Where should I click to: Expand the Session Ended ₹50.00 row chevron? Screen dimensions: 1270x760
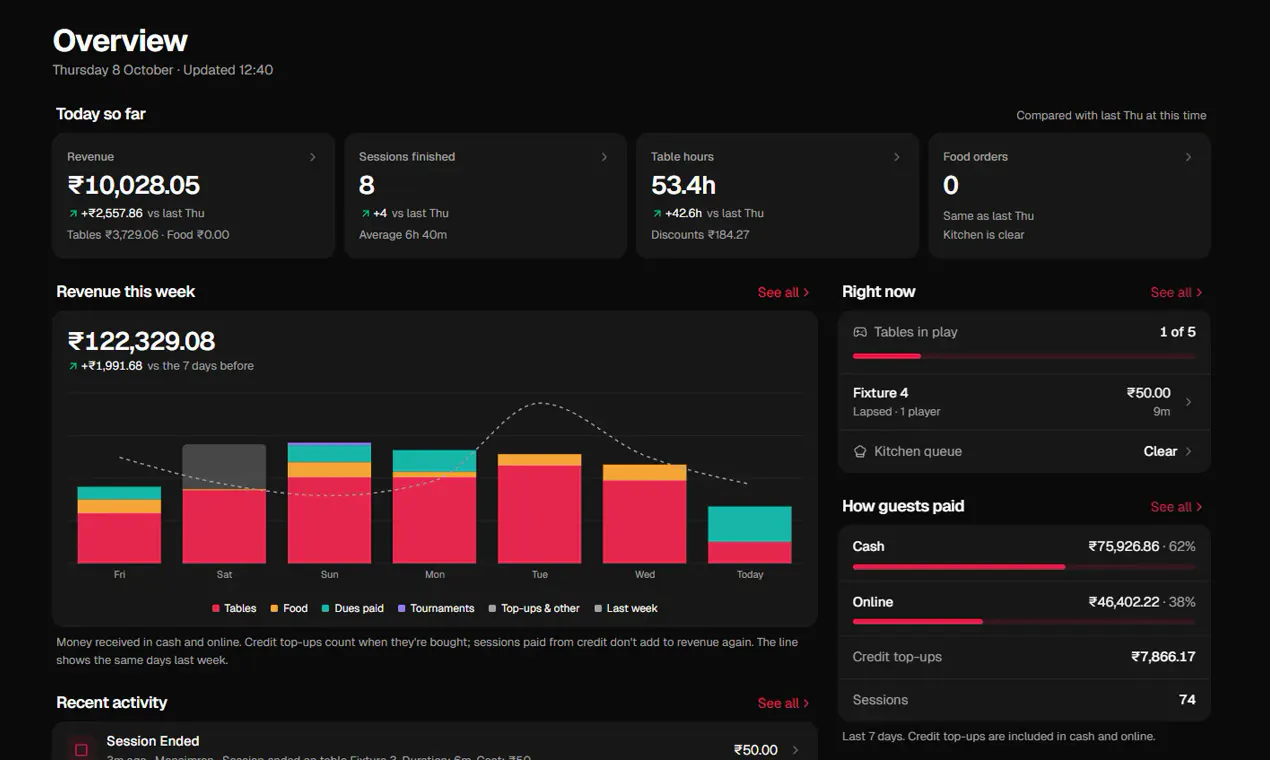(796, 750)
